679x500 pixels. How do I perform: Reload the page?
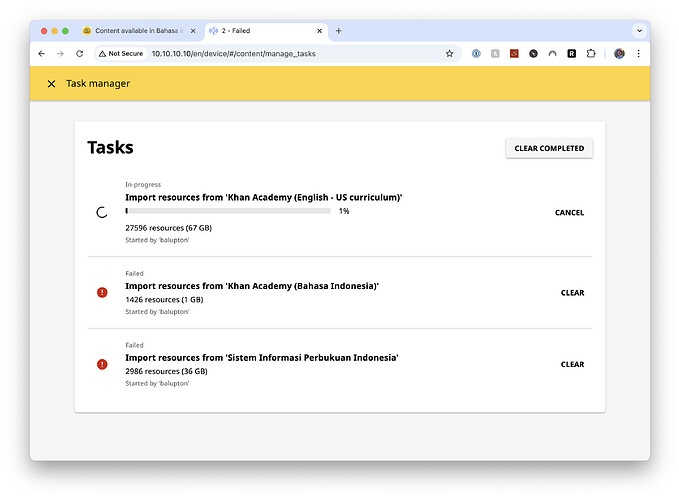click(x=79, y=54)
